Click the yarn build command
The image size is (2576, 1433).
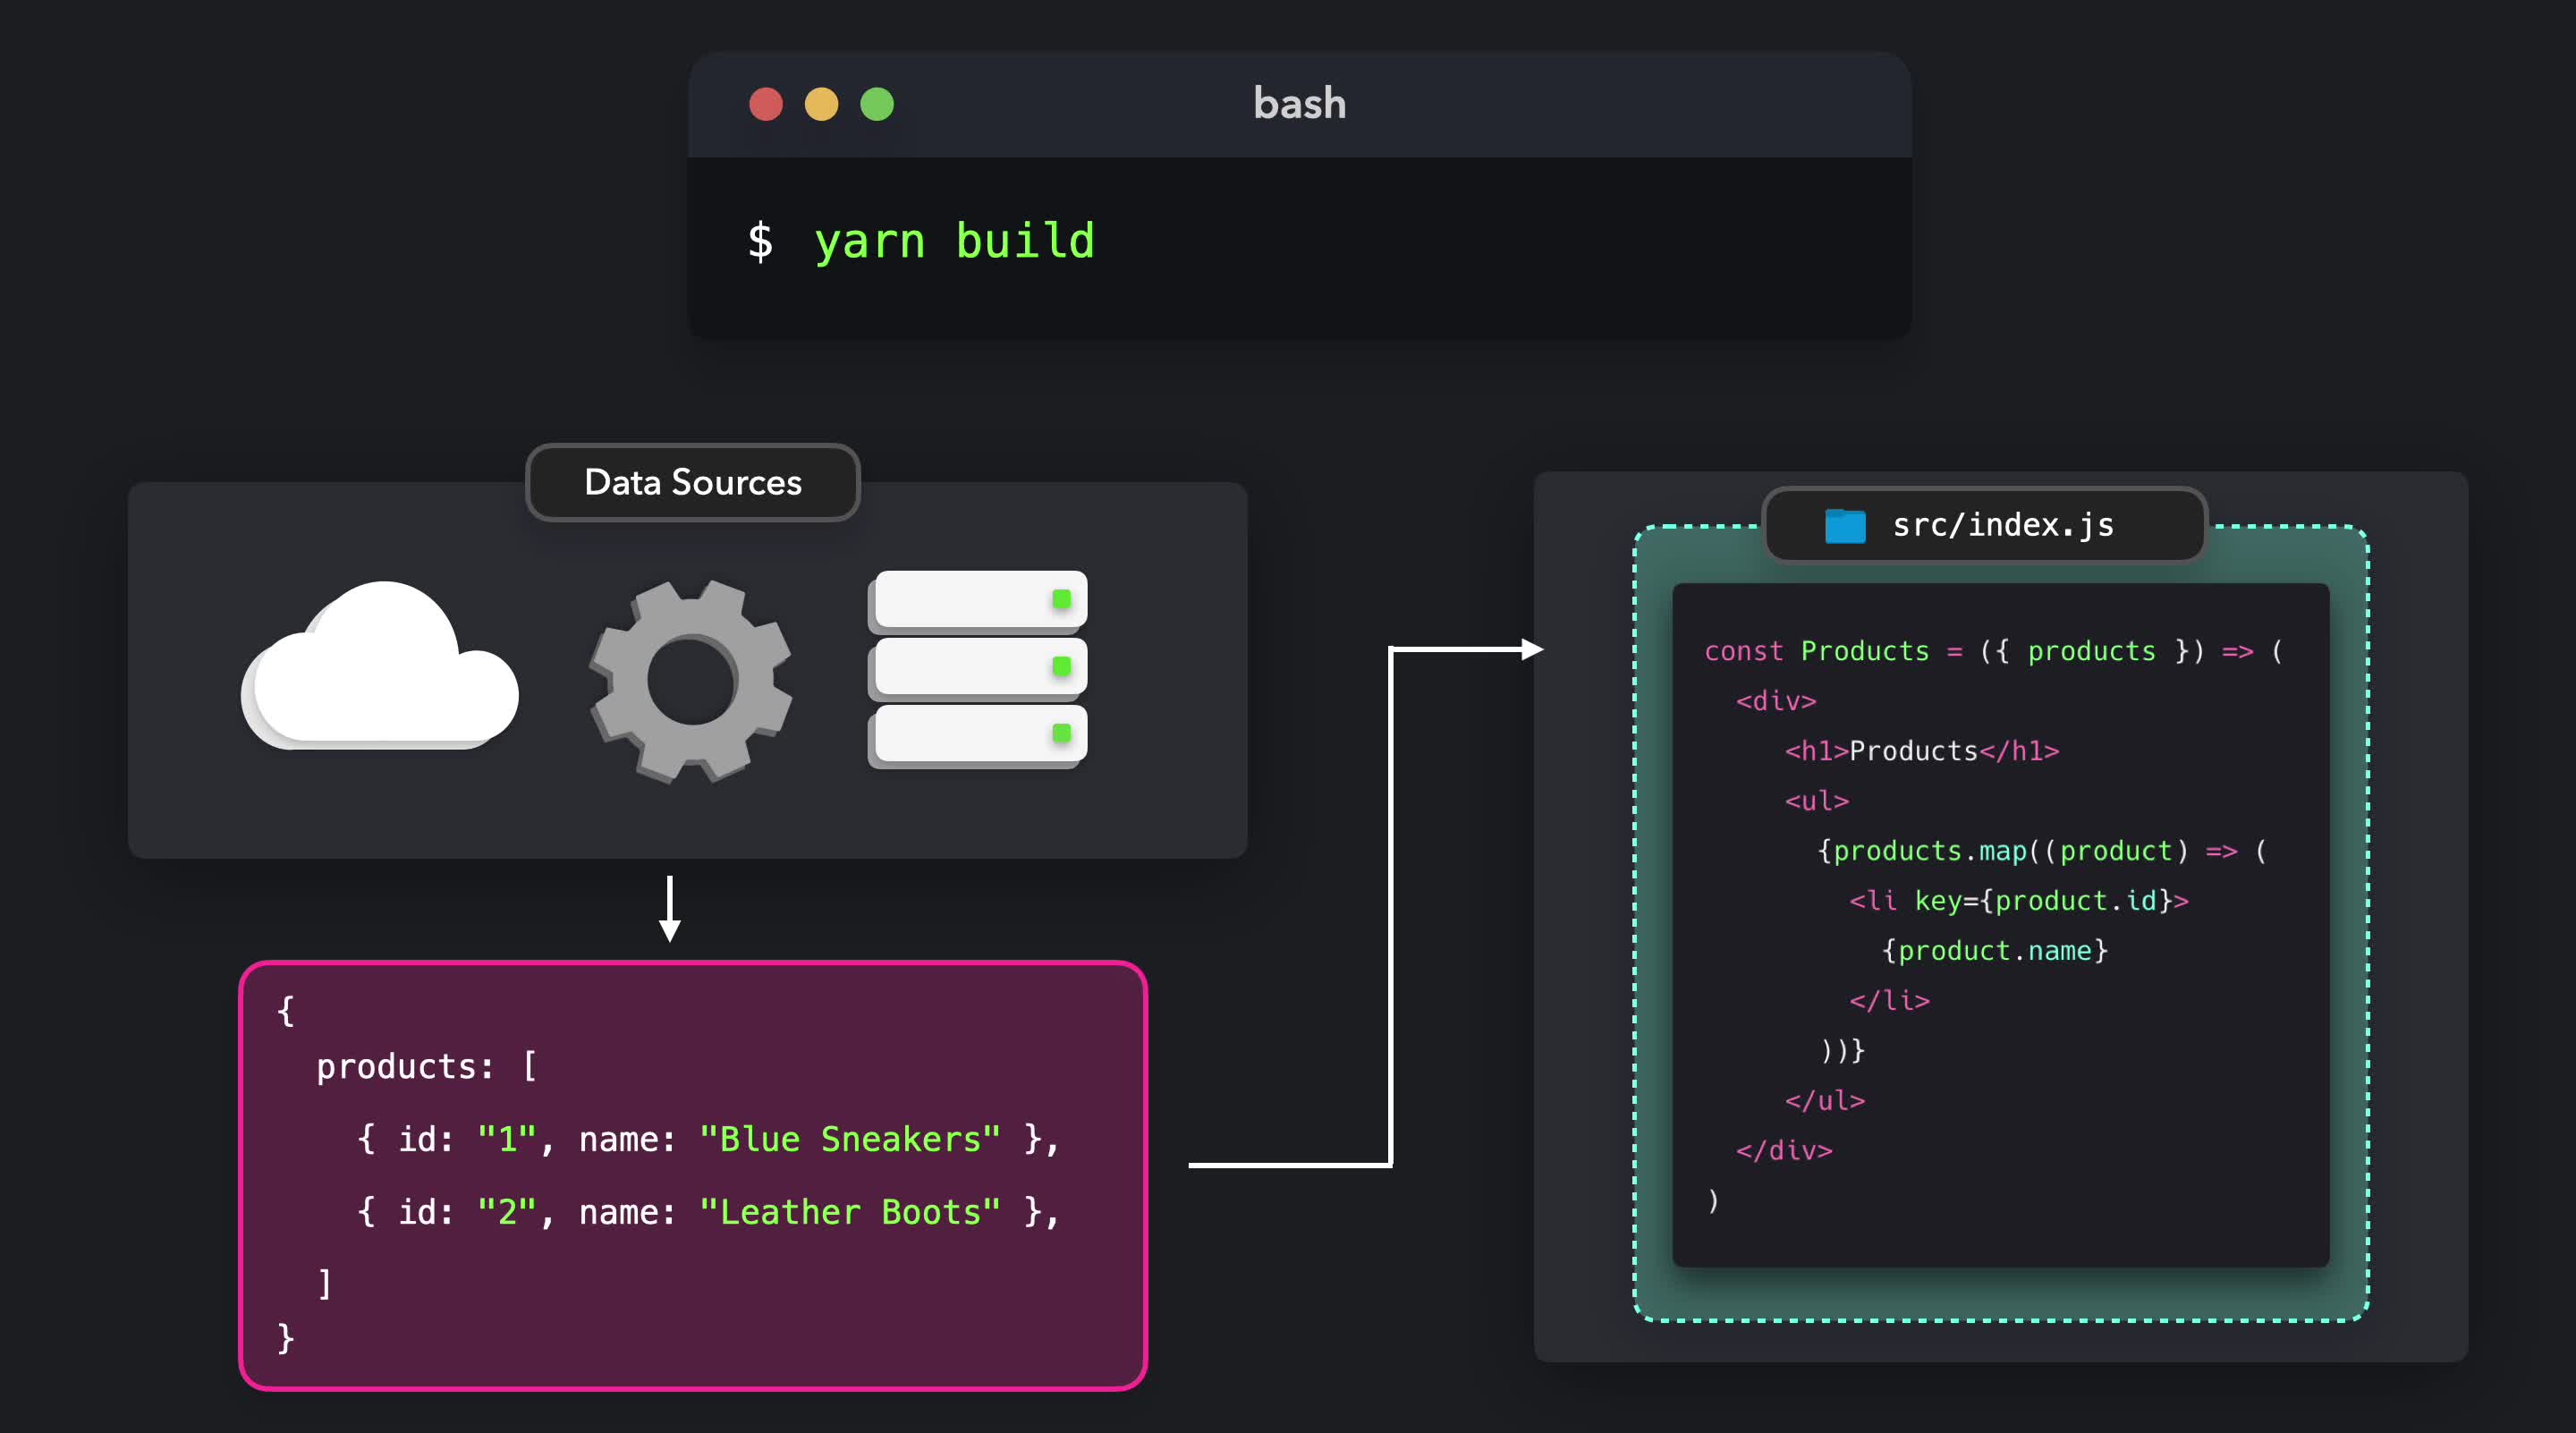[x=954, y=241]
